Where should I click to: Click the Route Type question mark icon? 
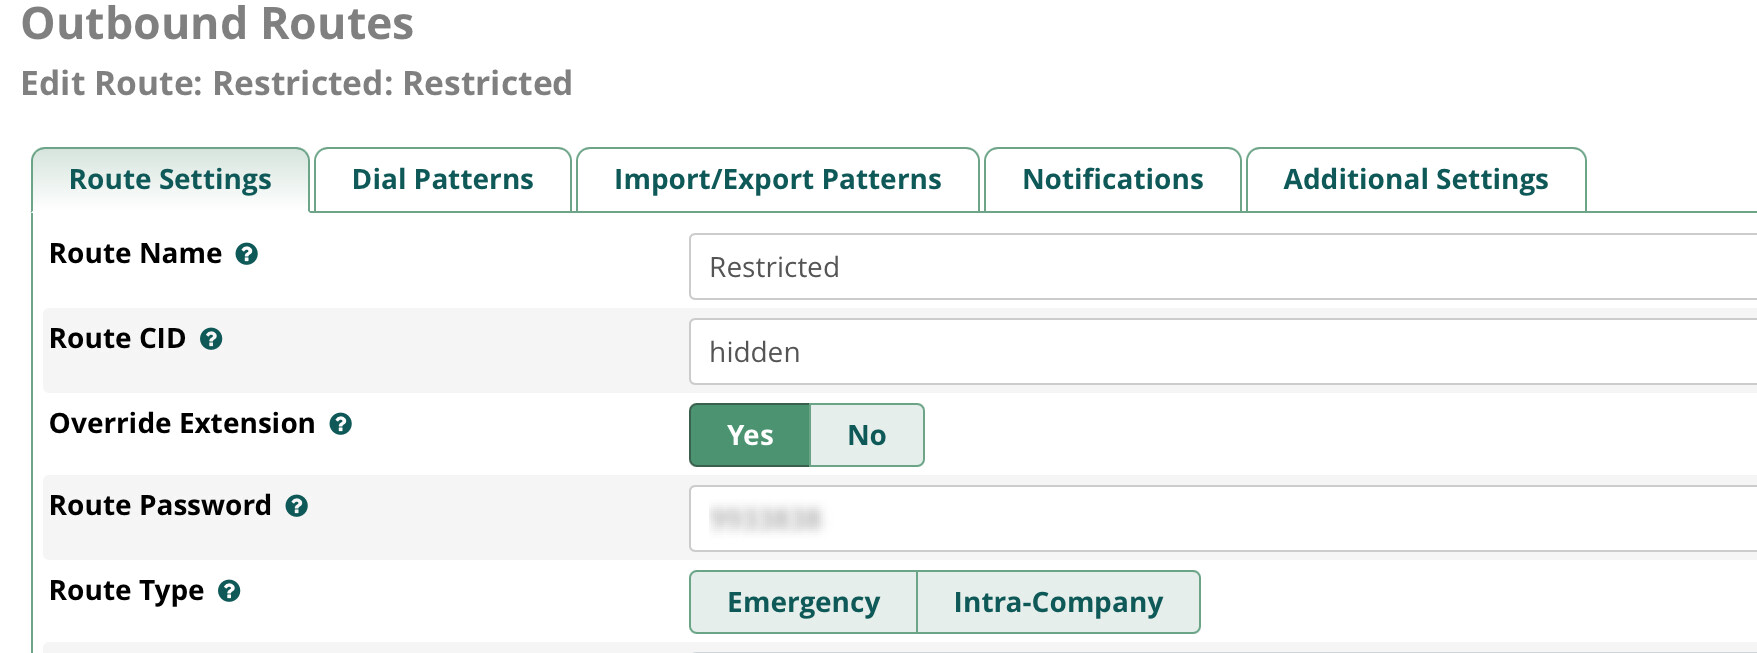coord(229,591)
